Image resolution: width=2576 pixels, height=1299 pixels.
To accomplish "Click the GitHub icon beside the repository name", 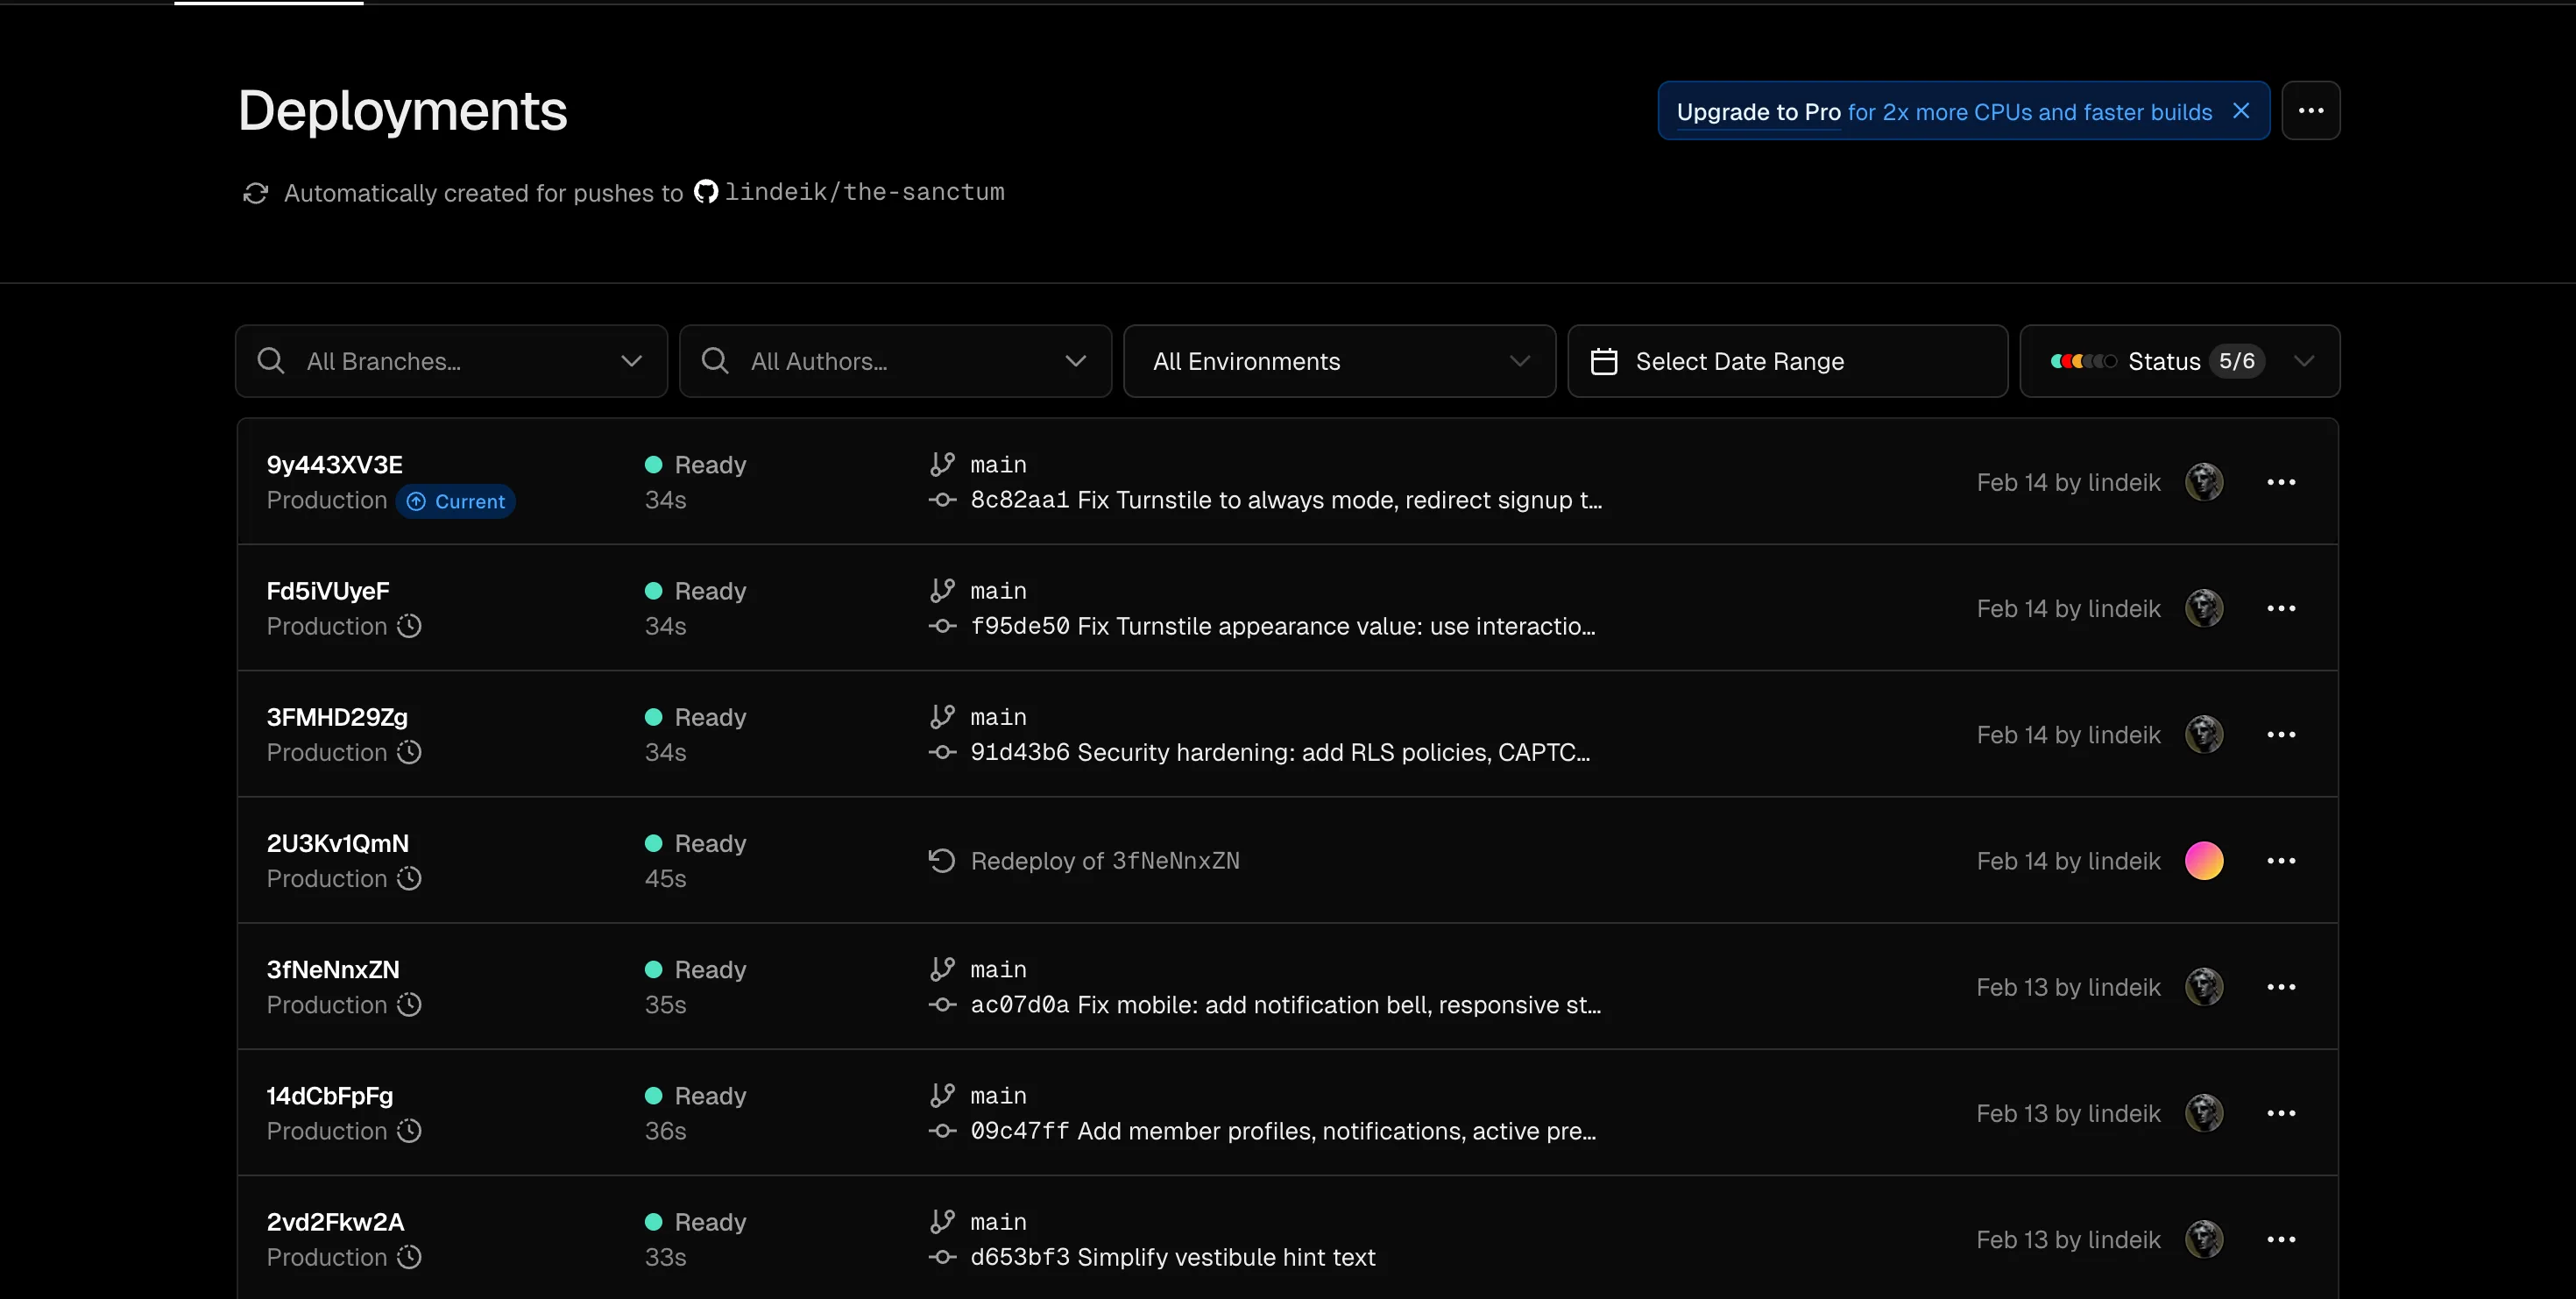I will coord(706,191).
